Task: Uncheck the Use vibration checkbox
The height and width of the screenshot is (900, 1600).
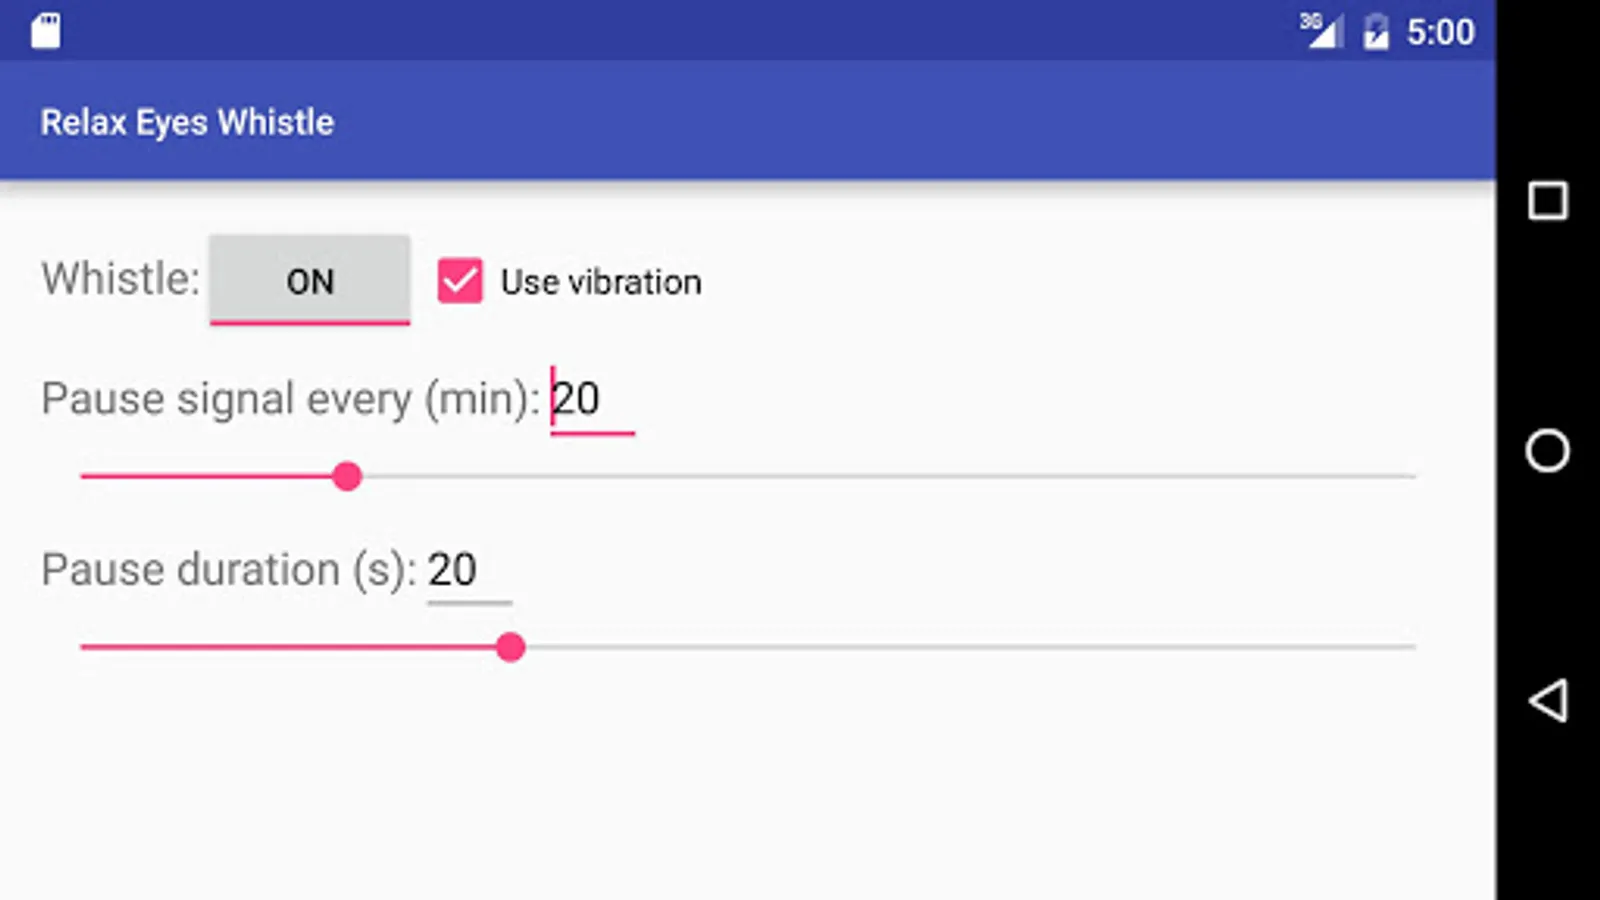Action: [x=460, y=281]
